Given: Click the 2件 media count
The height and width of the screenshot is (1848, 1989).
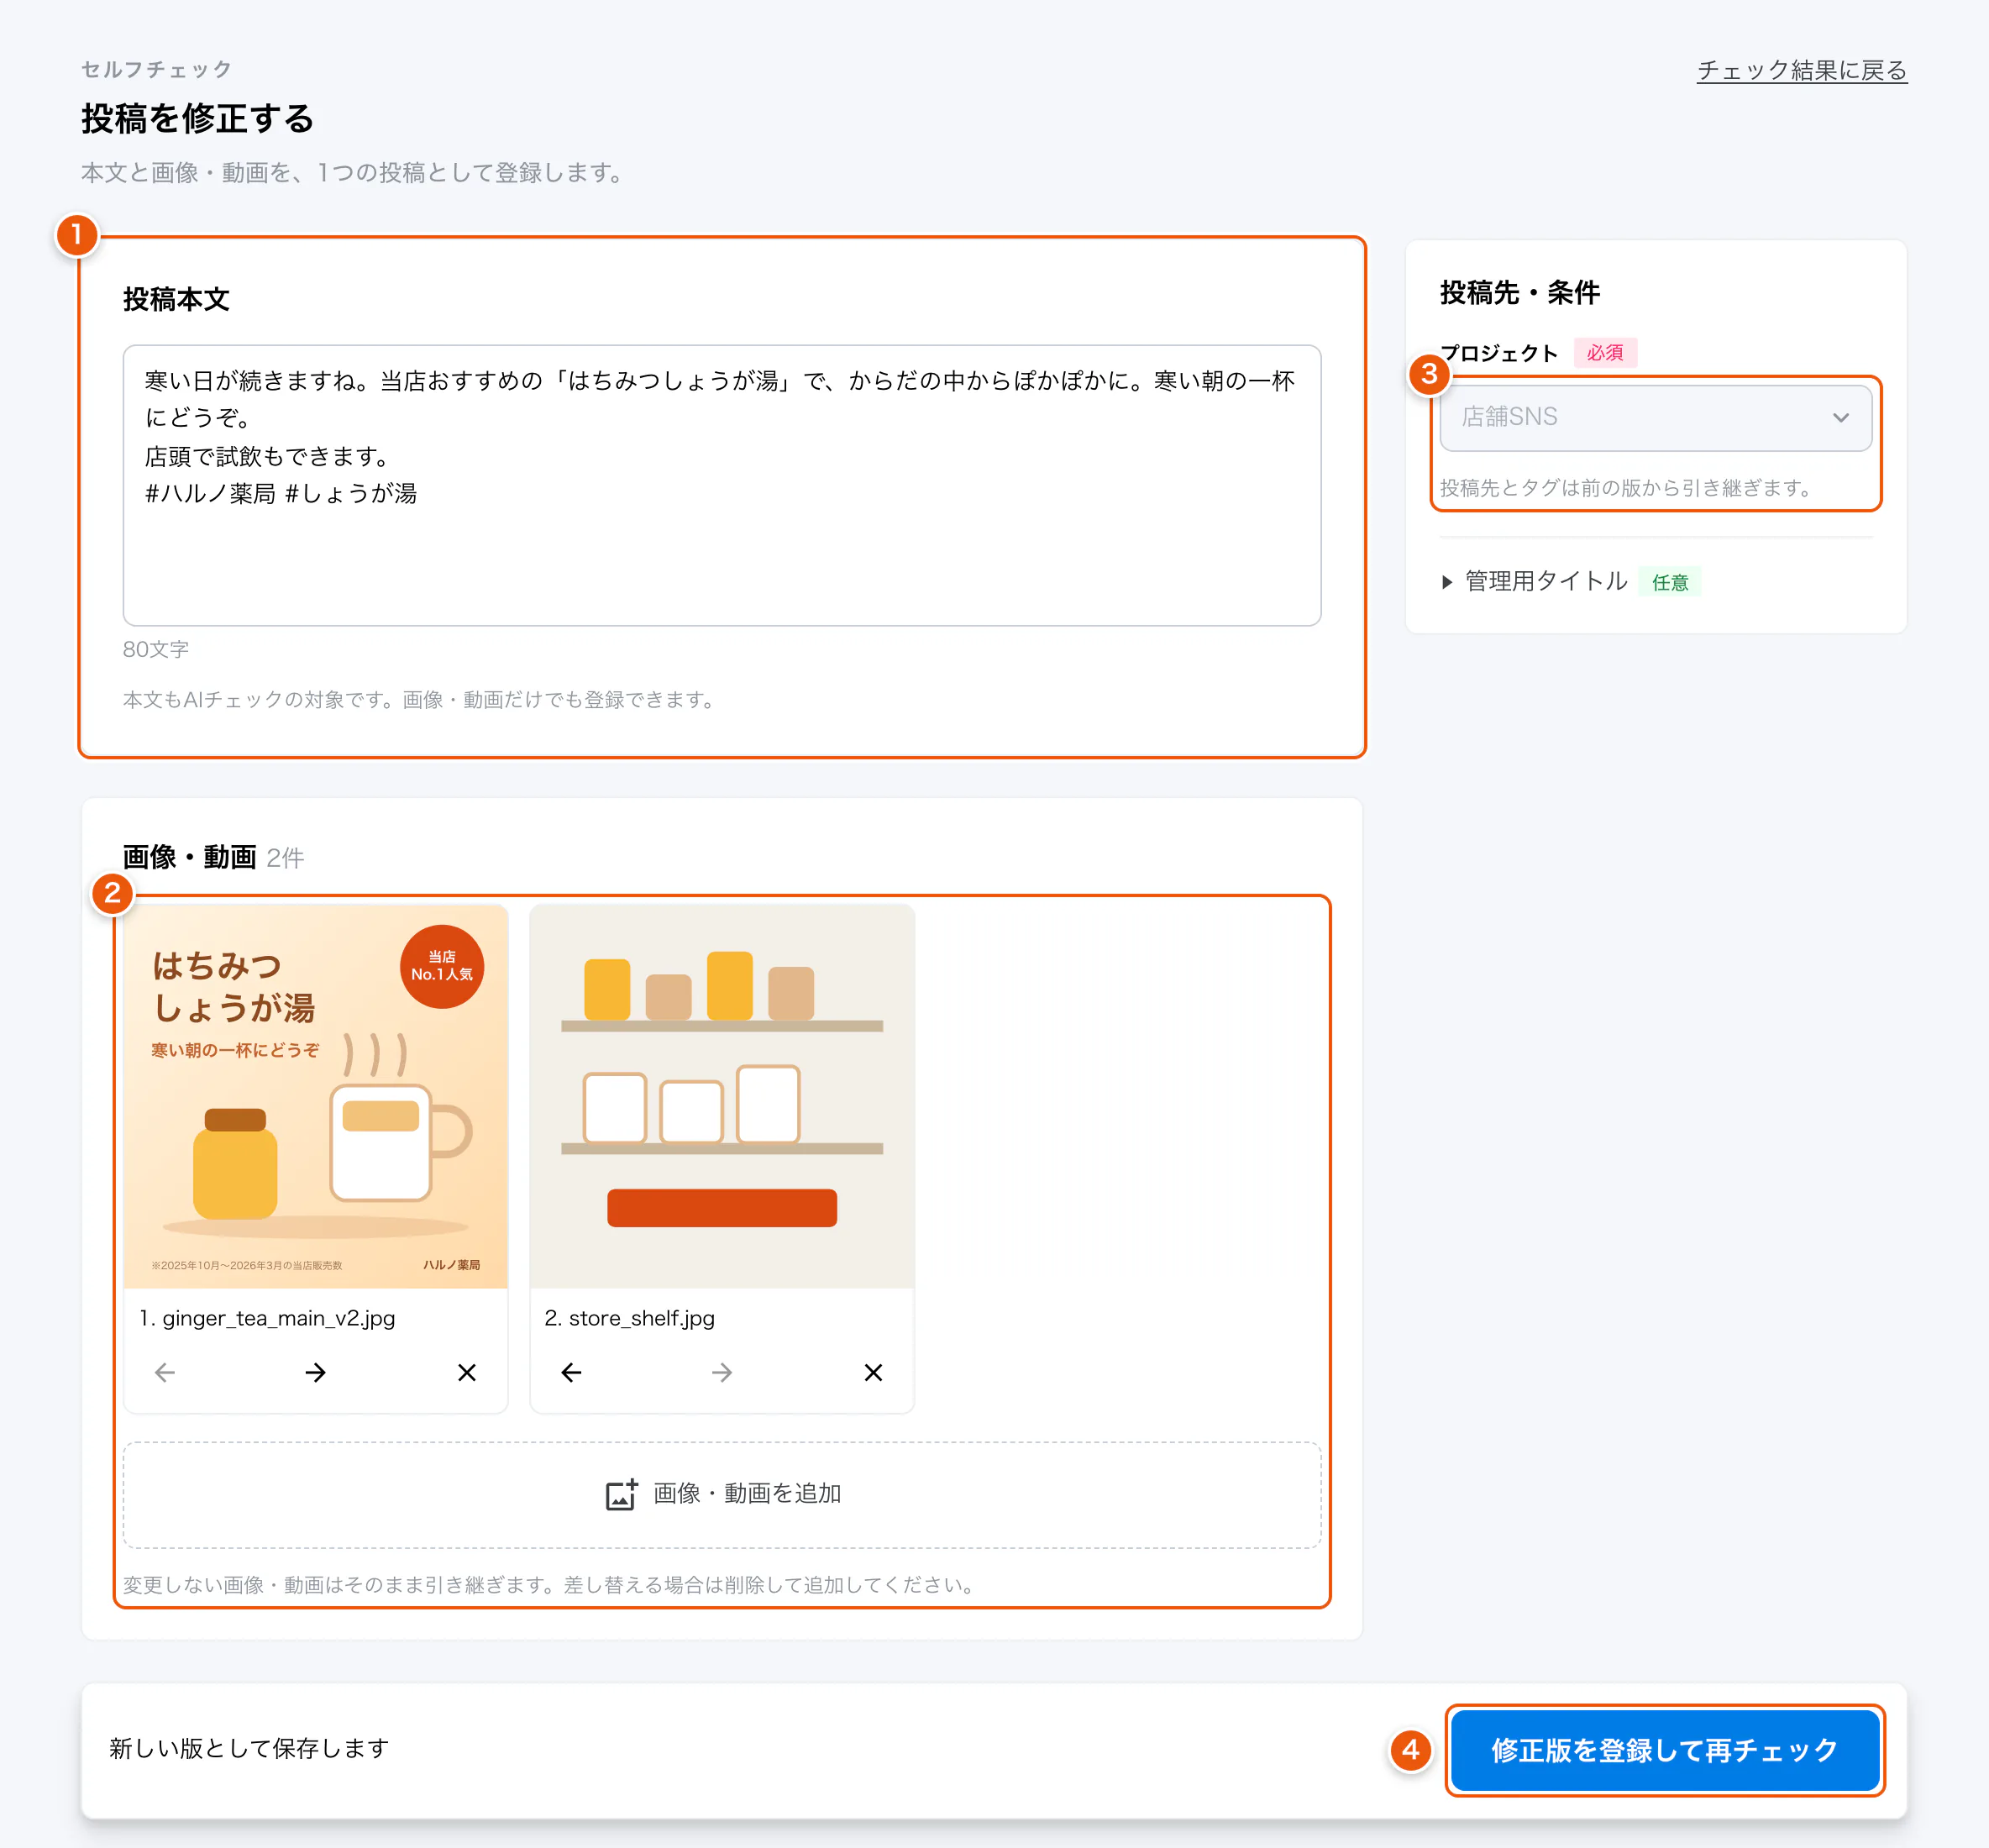Looking at the screenshot, I should [x=285, y=858].
